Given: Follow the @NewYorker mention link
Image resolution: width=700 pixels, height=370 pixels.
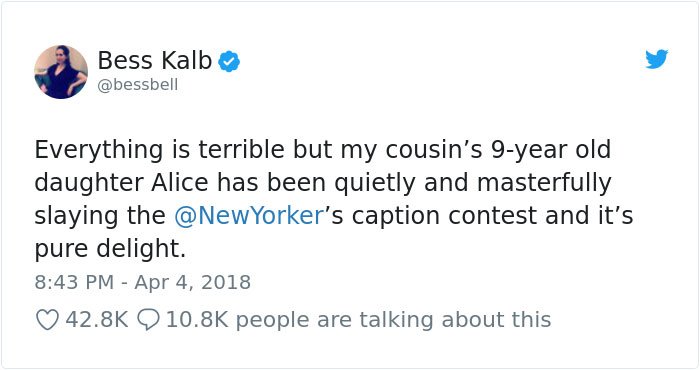Looking at the screenshot, I should (x=249, y=216).
